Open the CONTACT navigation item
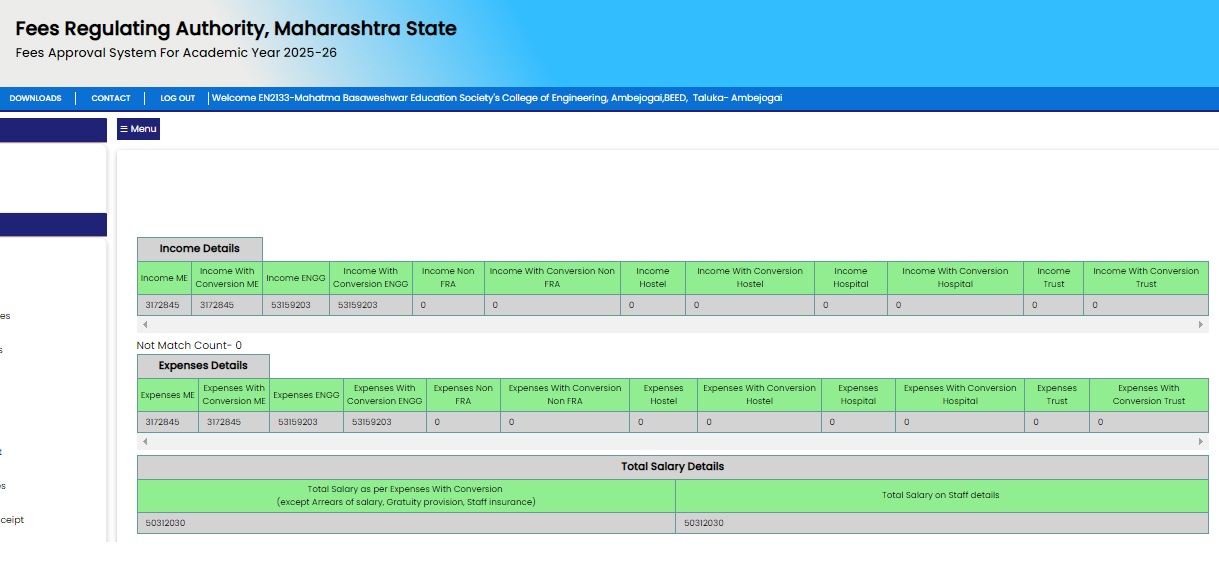This screenshot has width=1219, height=576. point(111,98)
